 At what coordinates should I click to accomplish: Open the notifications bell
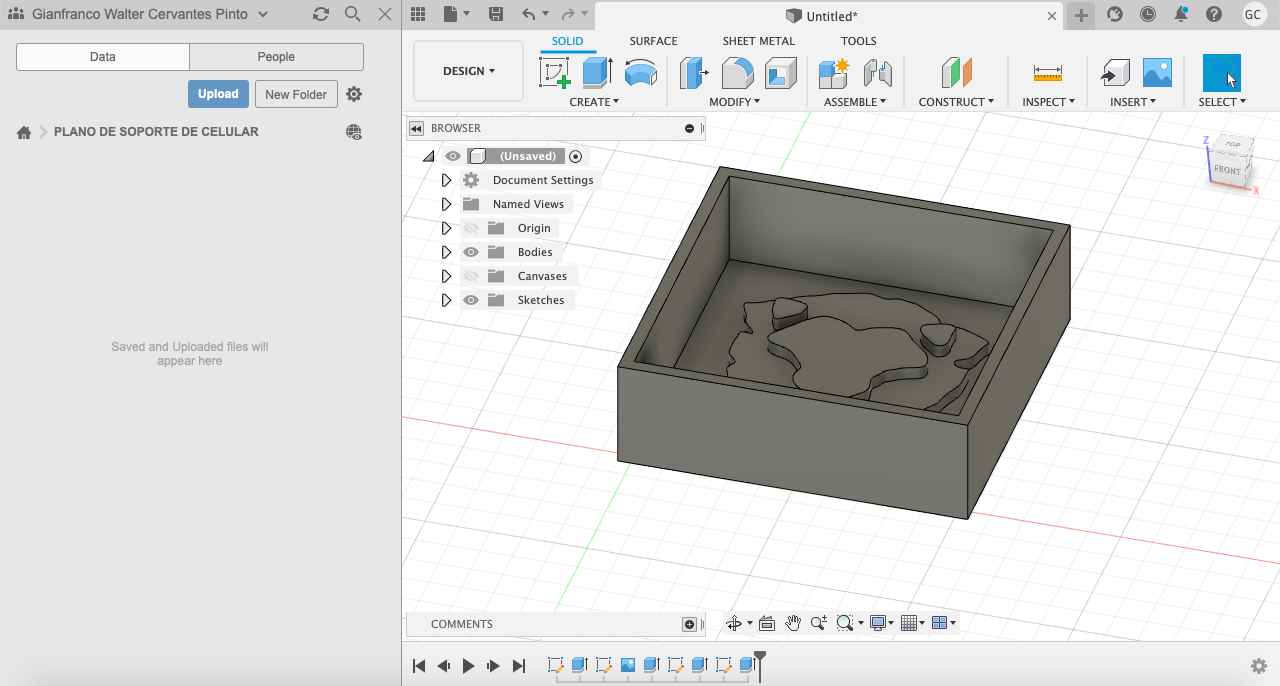coord(1181,14)
